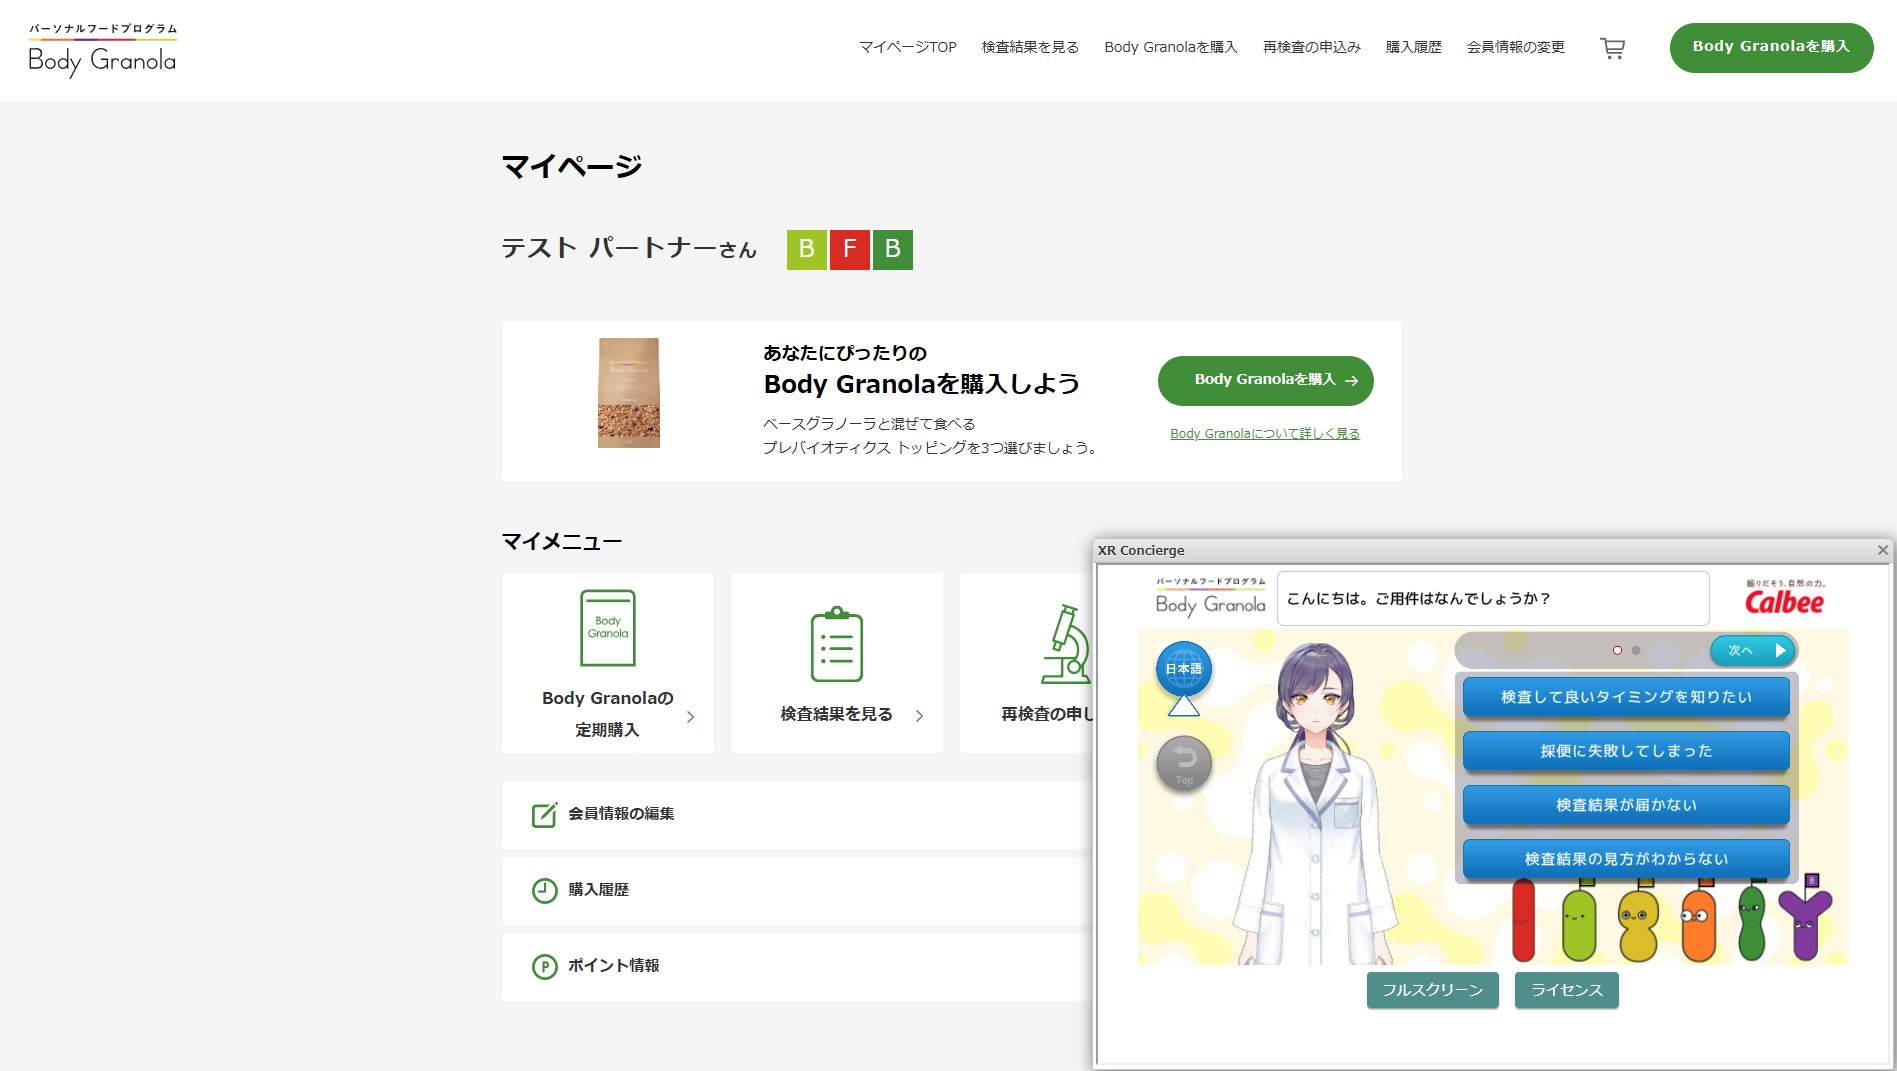Expand language selector triangle under 日本語
This screenshot has height=1071, width=1897.
tap(1184, 706)
